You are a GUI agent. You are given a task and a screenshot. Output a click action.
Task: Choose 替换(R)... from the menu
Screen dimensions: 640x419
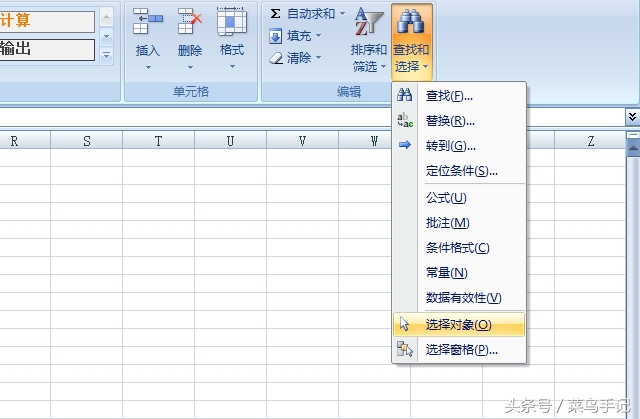[x=459, y=121]
